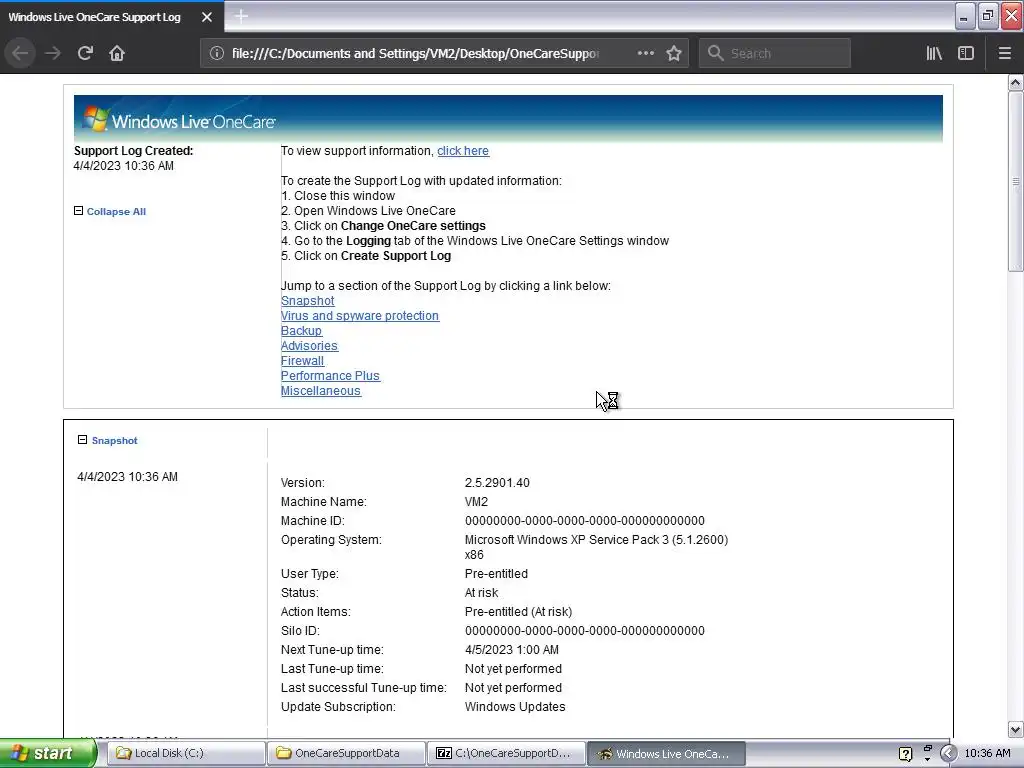Screen dimensions: 1024x768
Task: Switch to 7-Zip C:\OneCareSupportD taskbar button
Action: pyautogui.click(x=506, y=754)
